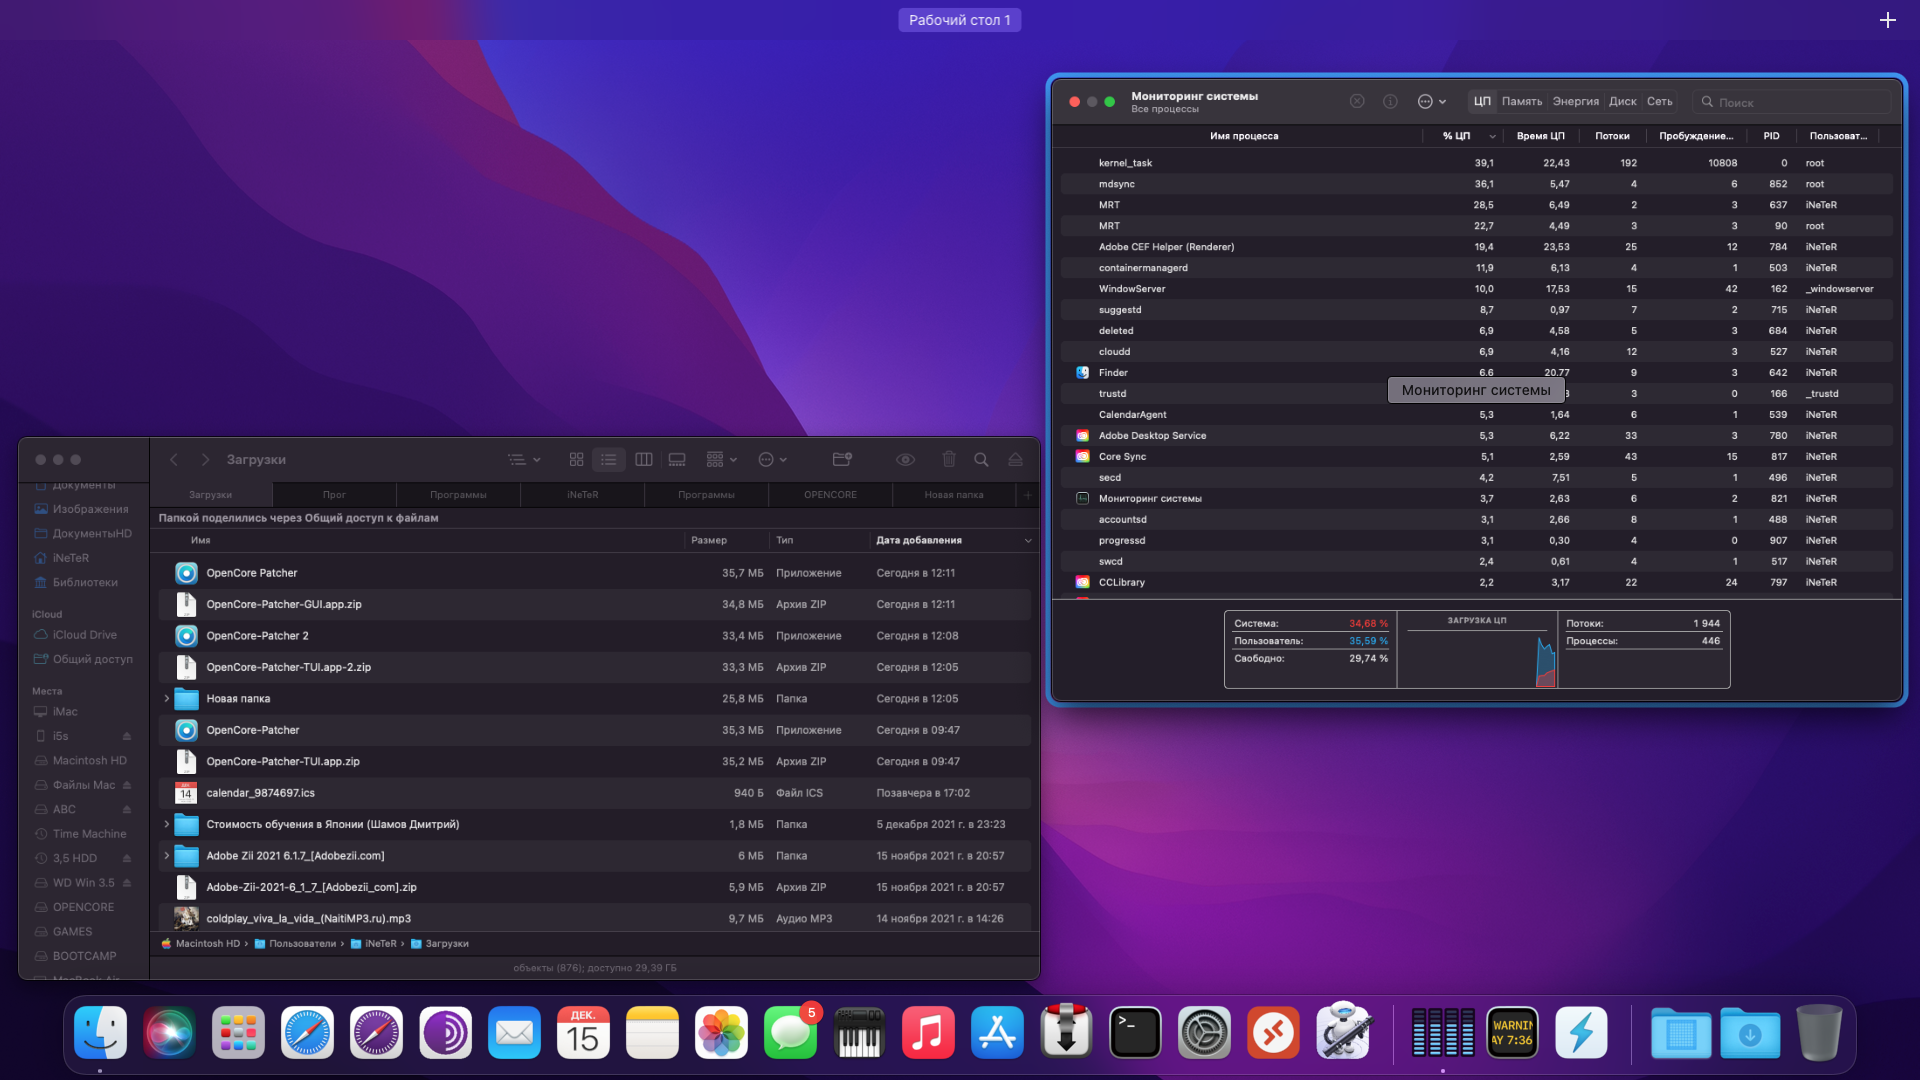Expand the Новая папка folder row
This screenshot has height=1080, width=1920.
(167, 699)
